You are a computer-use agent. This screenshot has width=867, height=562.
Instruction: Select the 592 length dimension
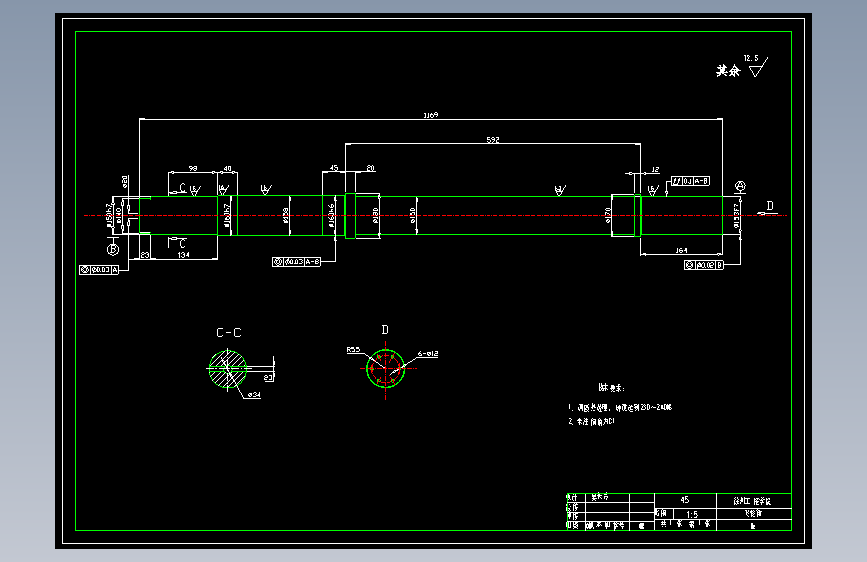tap(493, 140)
